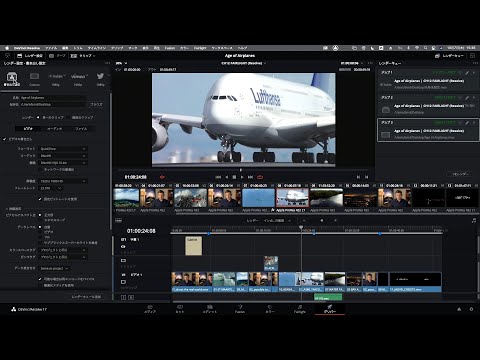The height and width of the screenshot is (360, 480).
Task: Click the play reverse button
Action: [x=227, y=177]
